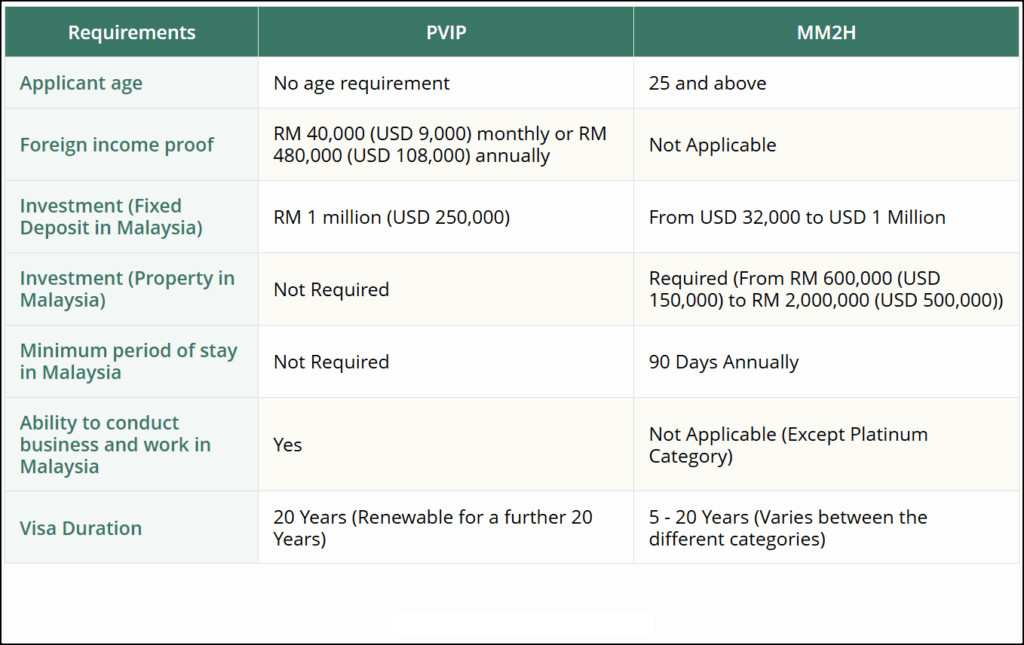Viewport: 1024px width, 645px height.
Task: Select the MM2H column header
Action: pos(826,32)
